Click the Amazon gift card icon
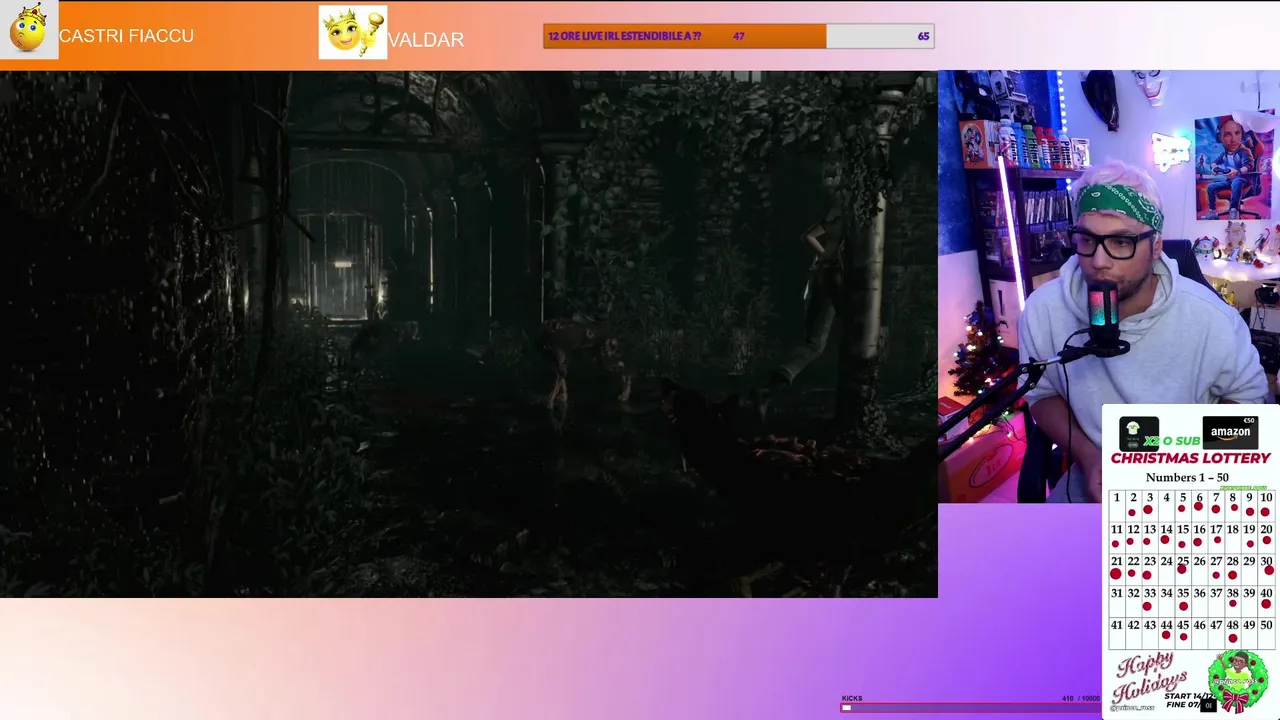The image size is (1280, 720). pos(1230,431)
